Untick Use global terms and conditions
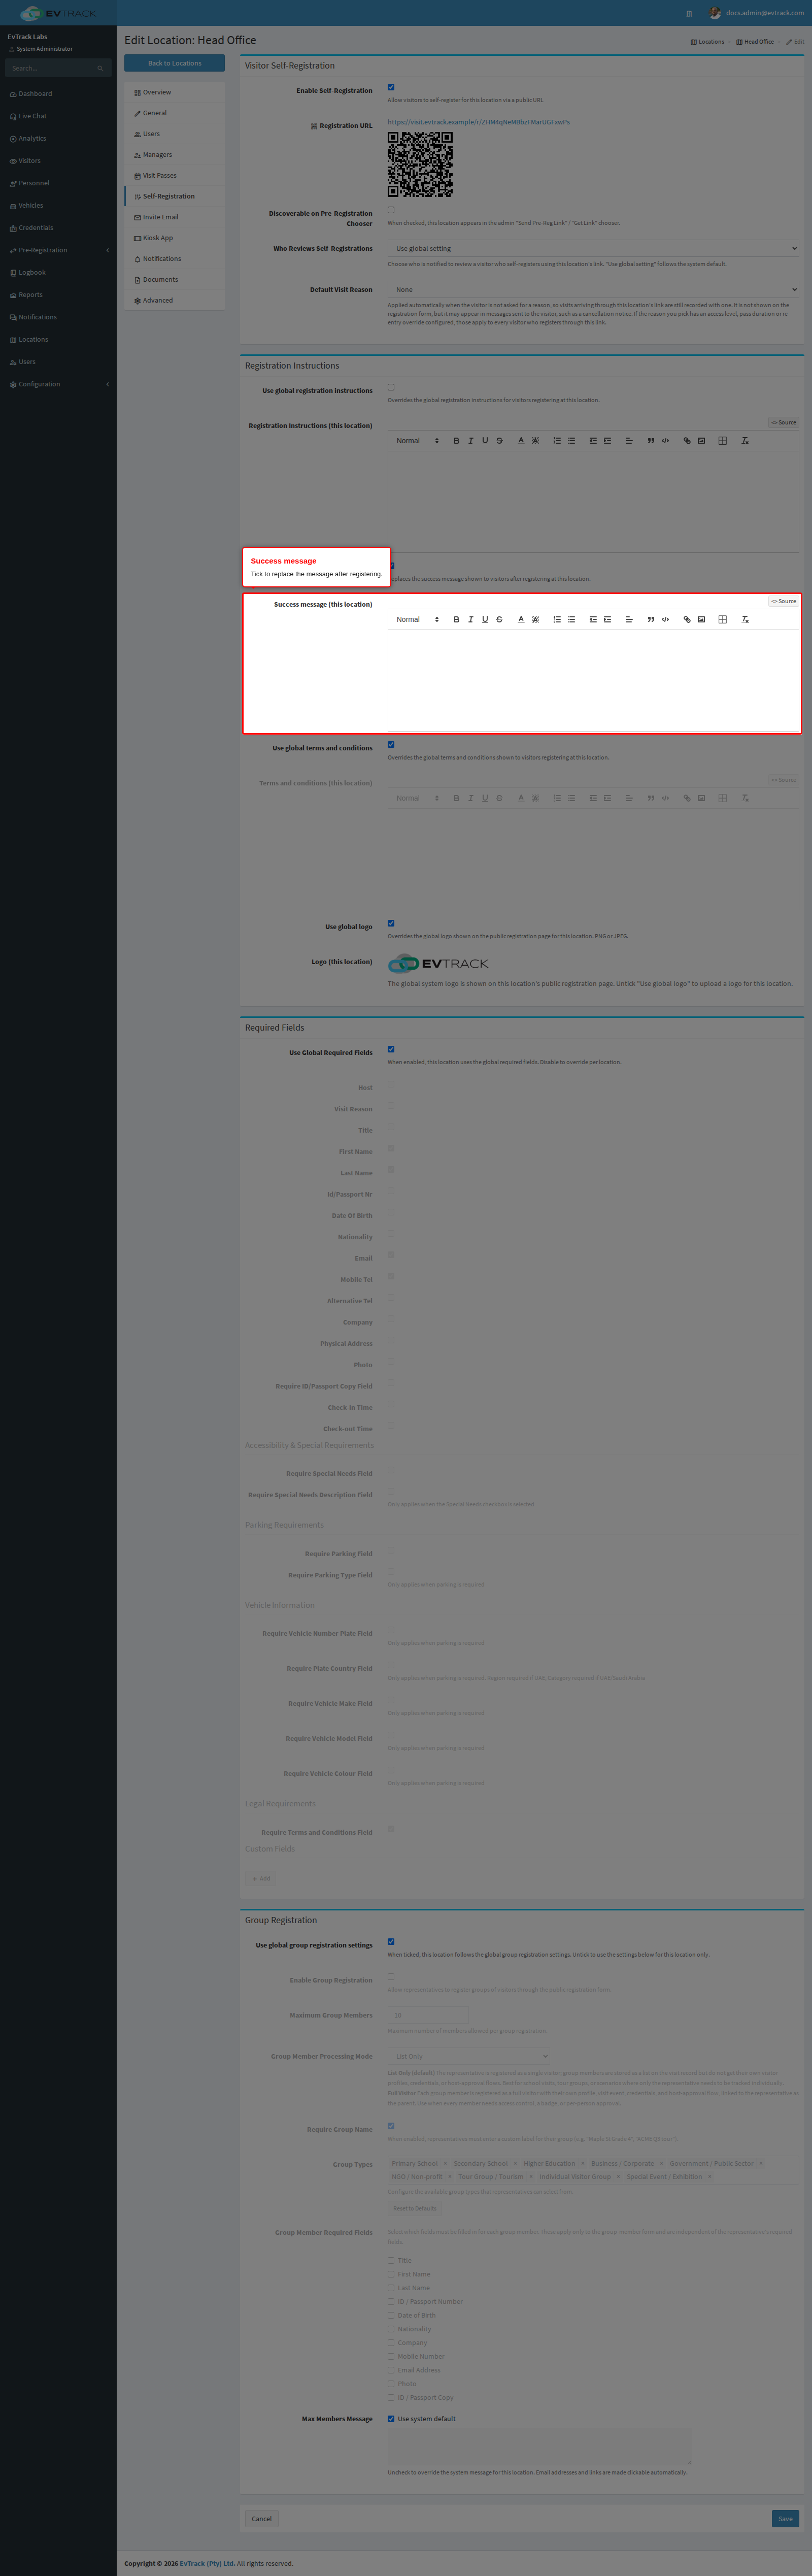 (x=391, y=744)
